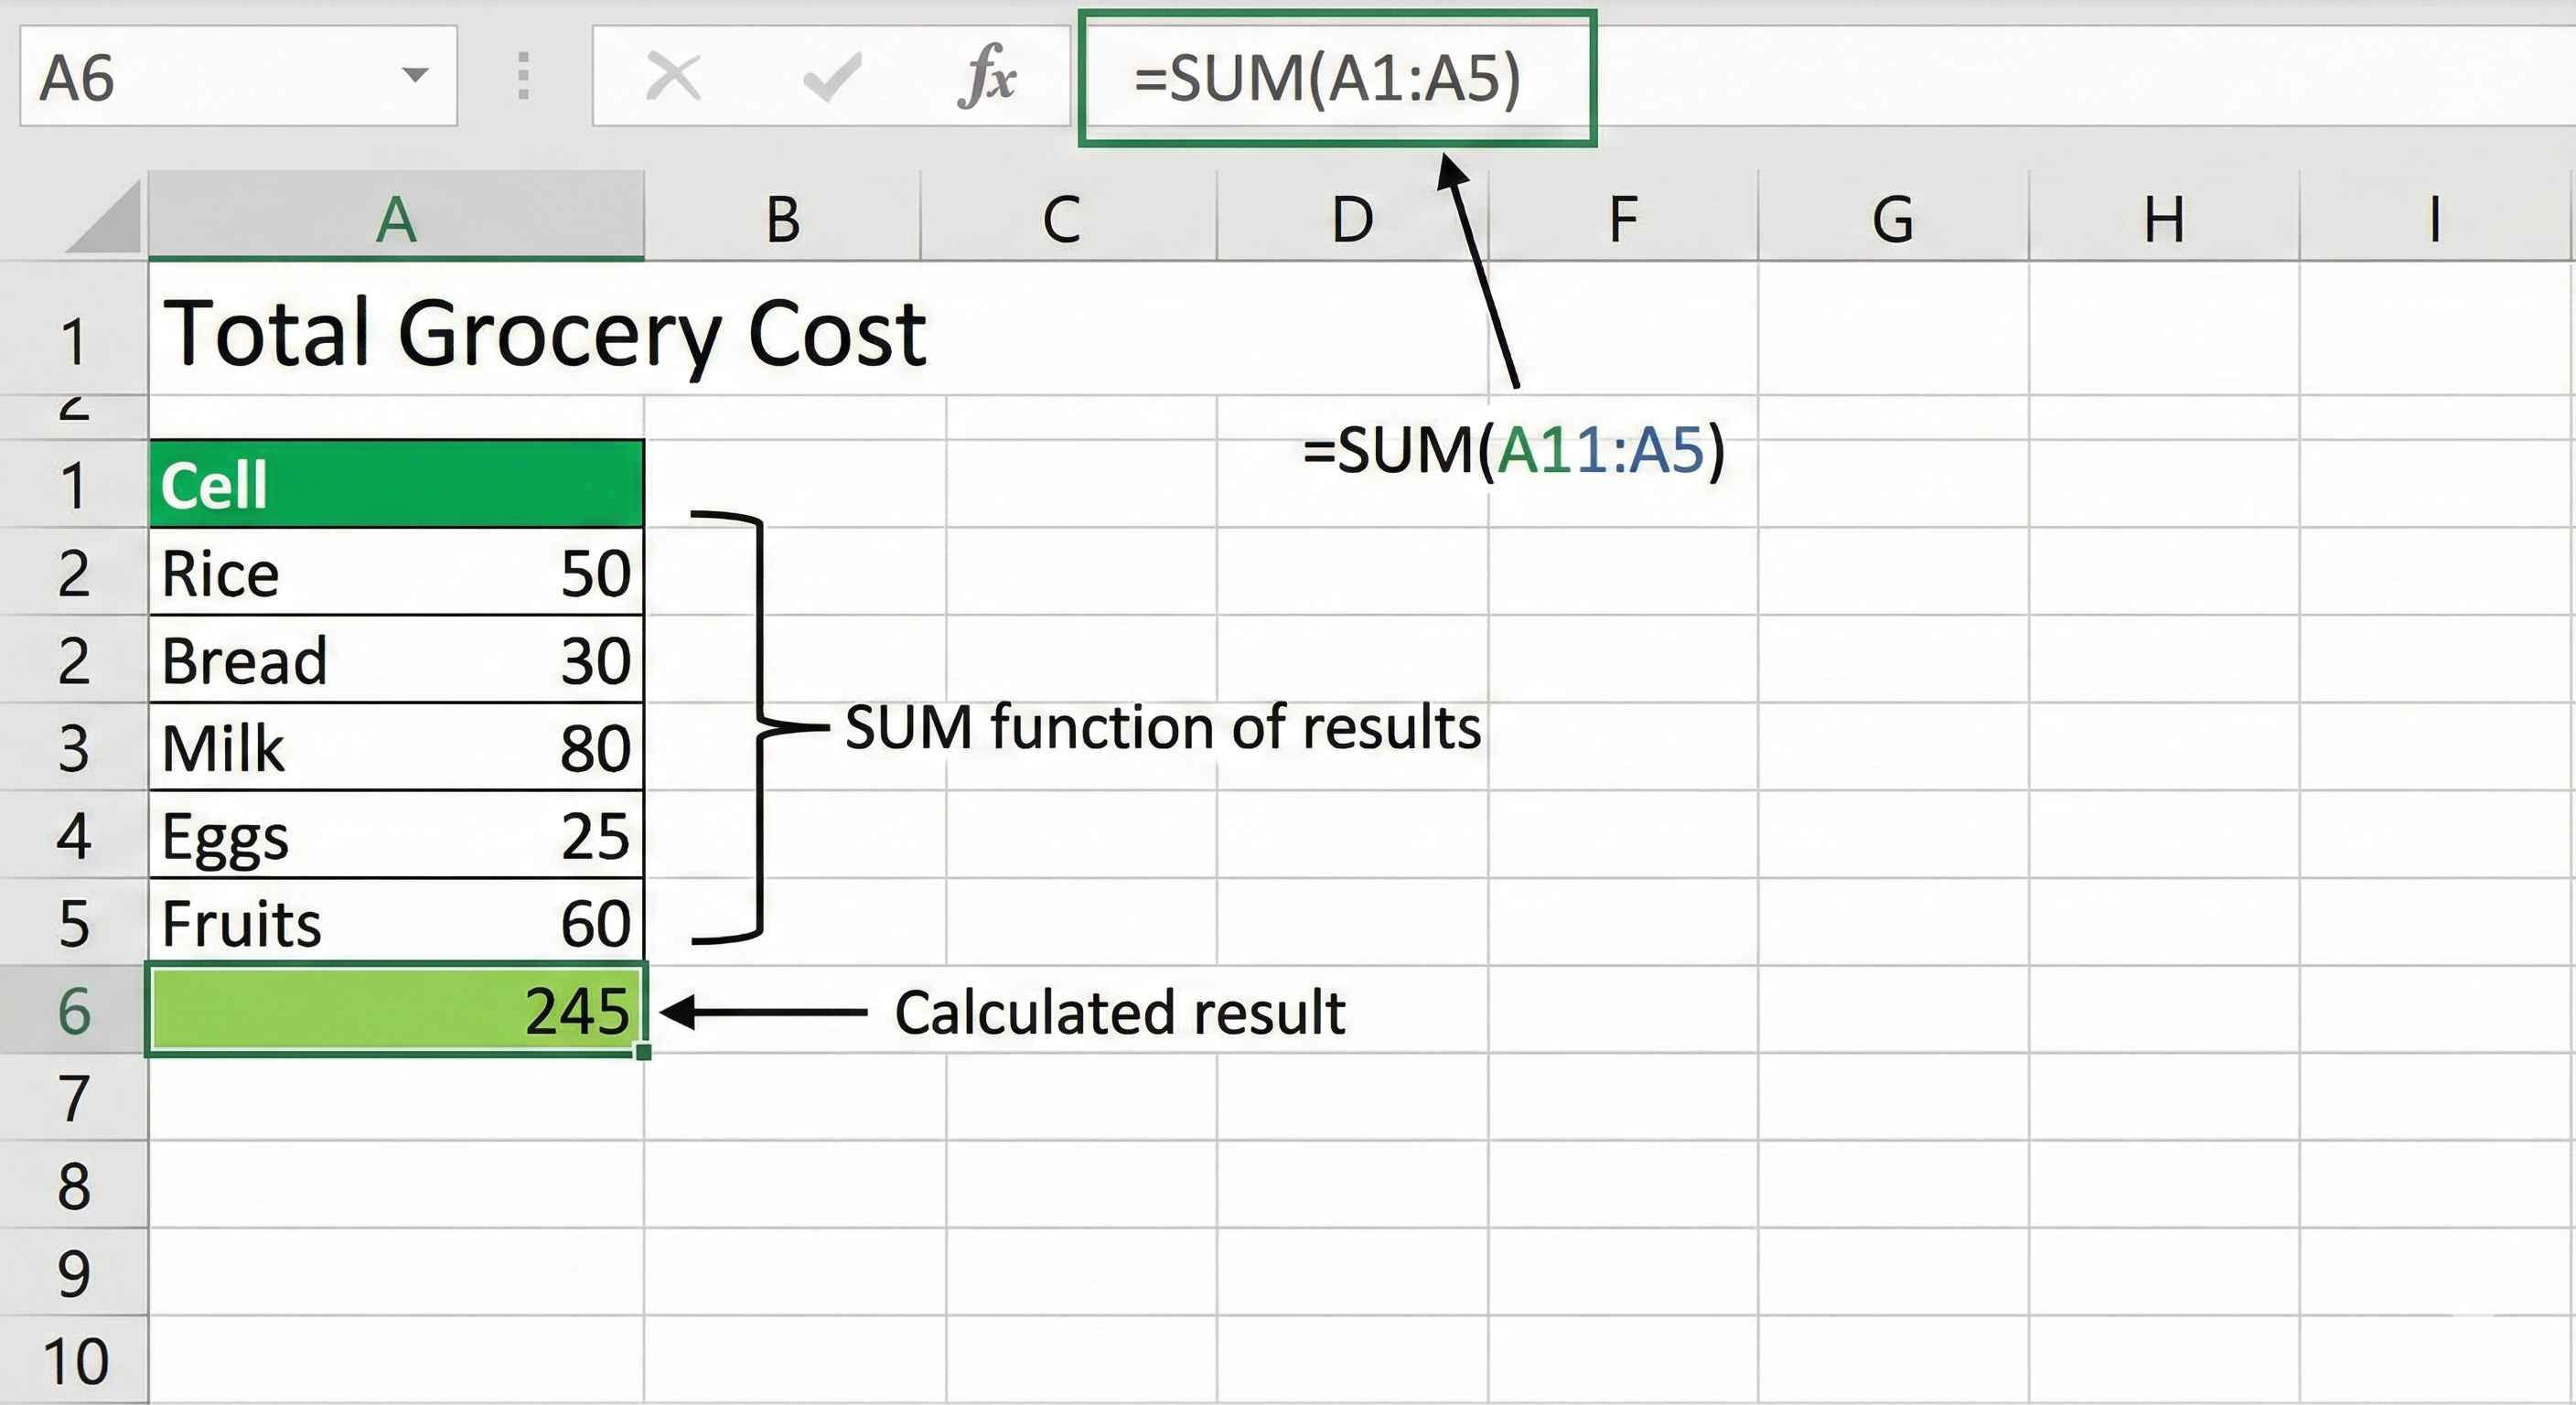Select the green Cell header
The image size is (2576, 1405).
[395, 485]
